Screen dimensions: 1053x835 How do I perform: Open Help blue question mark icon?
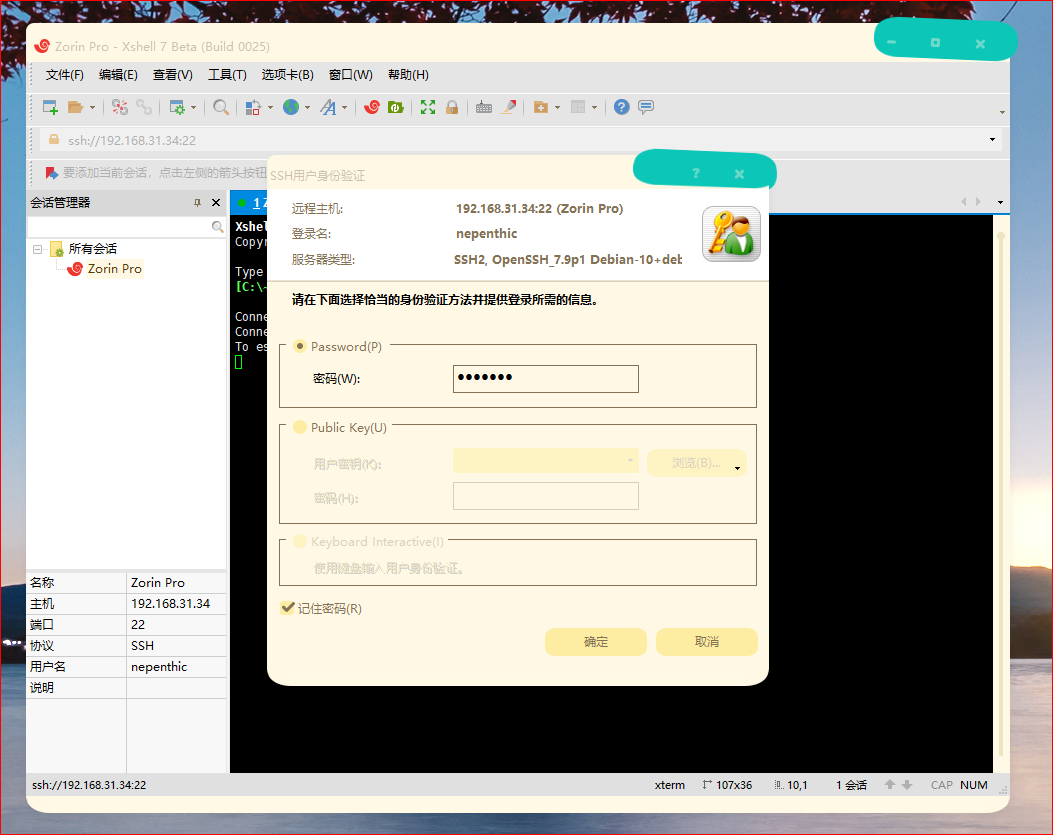tap(622, 107)
